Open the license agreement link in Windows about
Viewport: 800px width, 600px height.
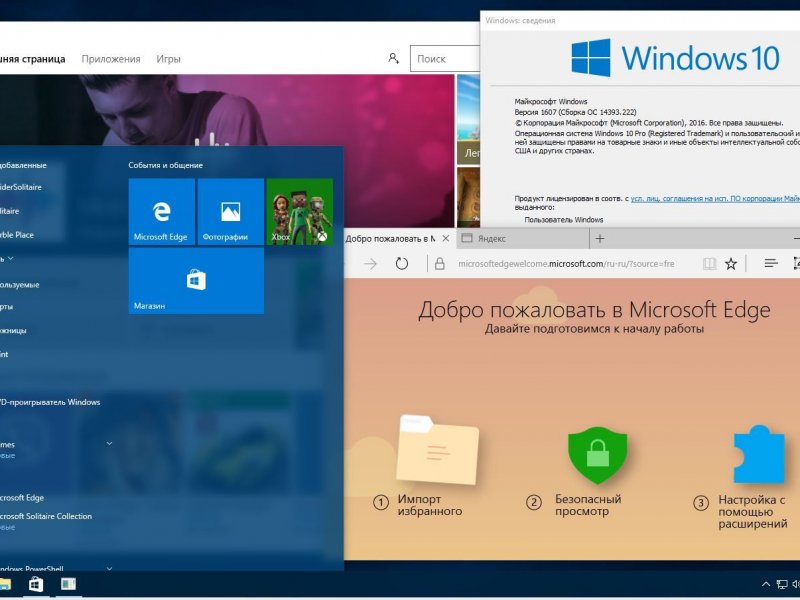click(x=715, y=198)
